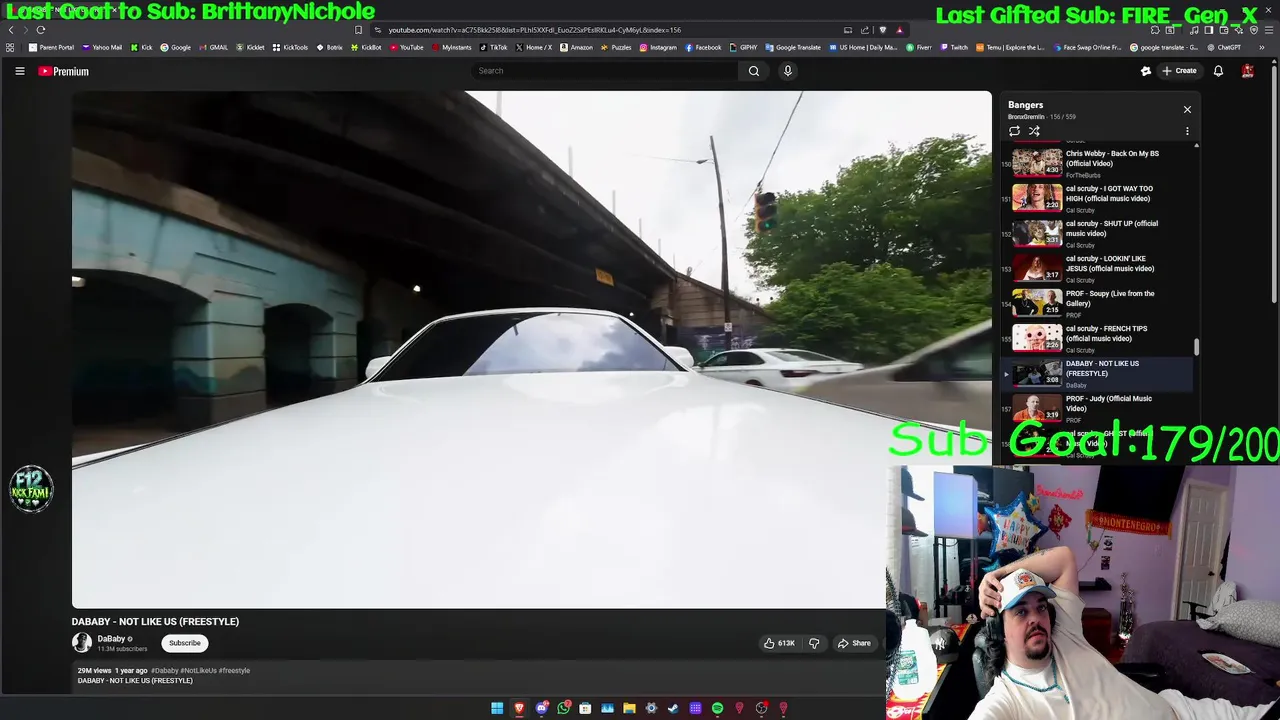This screenshot has height=720, width=1280.
Task: Click the Share button
Action: (854, 643)
